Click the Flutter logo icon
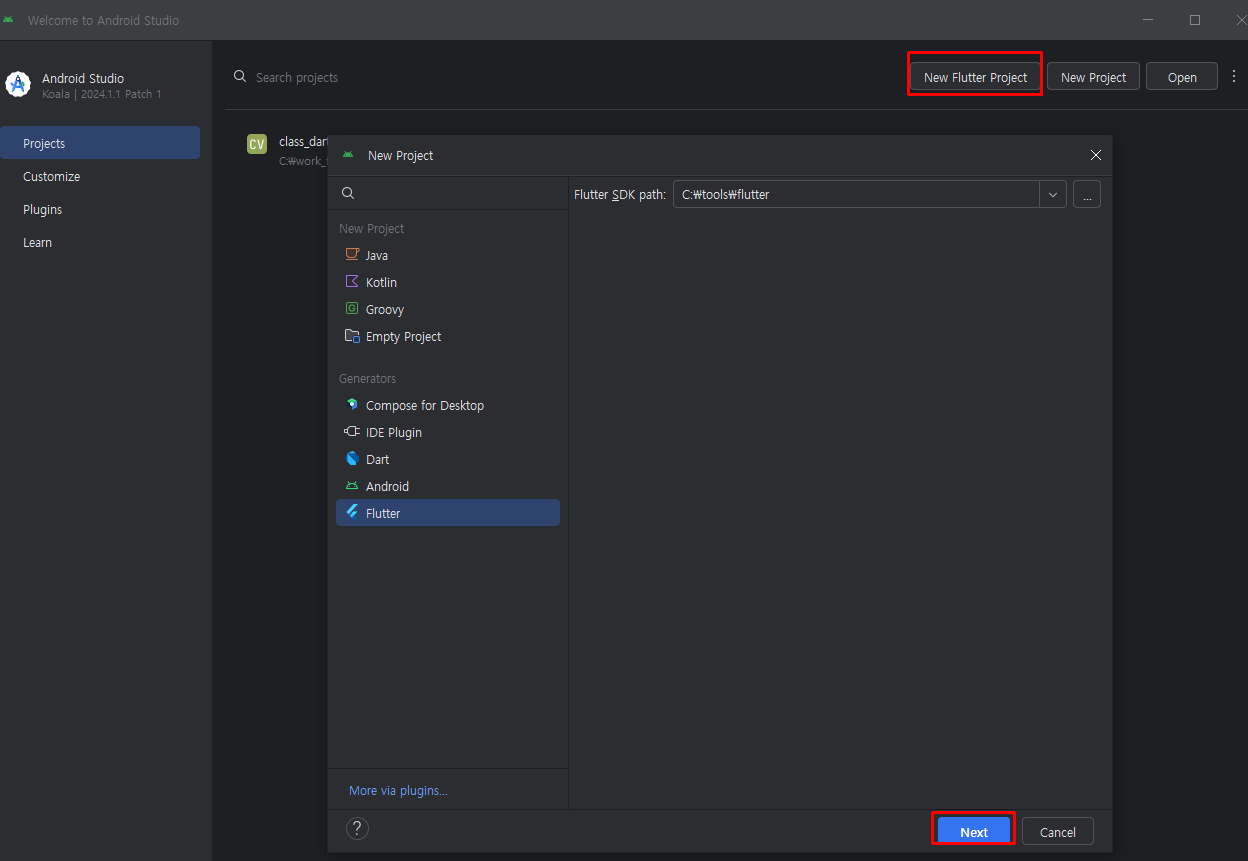Screen dimensions: 1248x861 click(x=352, y=513)
